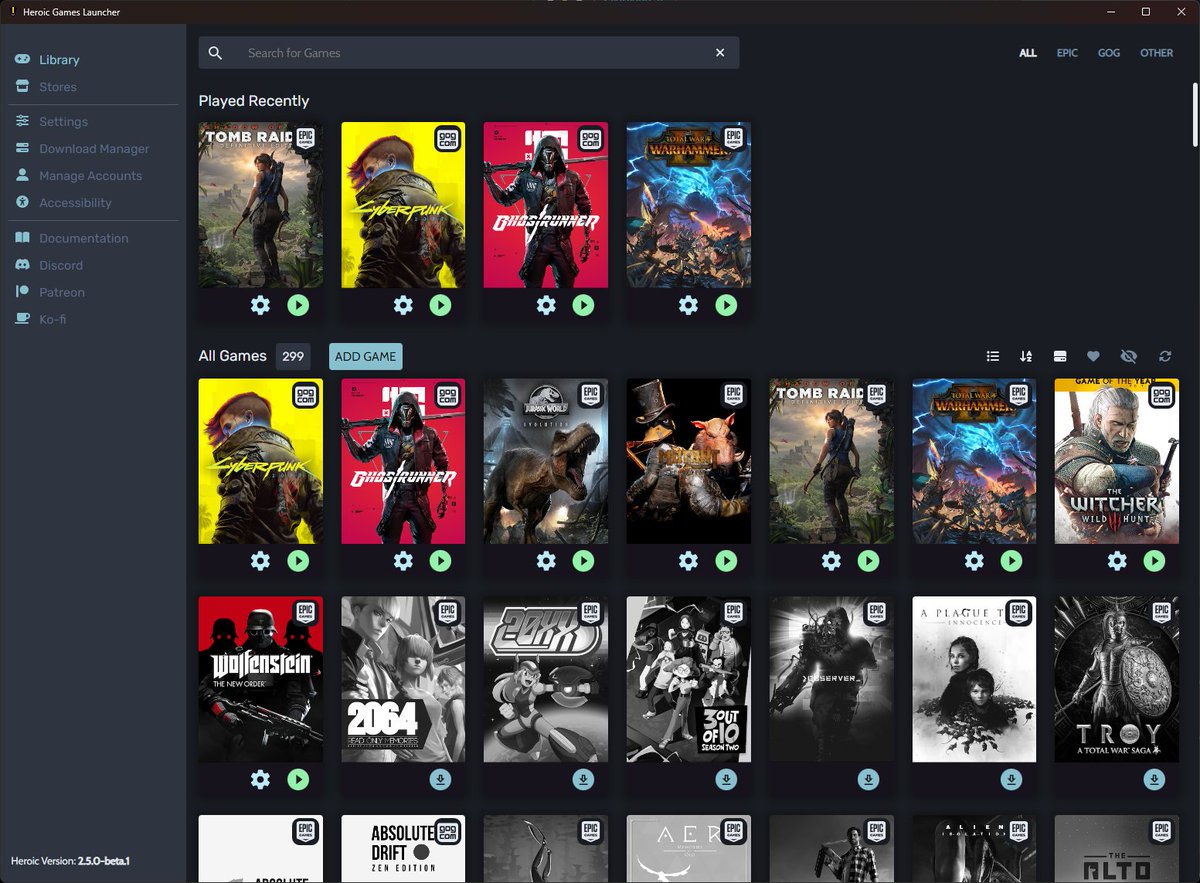Open Ko-fi link in sidebar
The image size is (1200, 883).
pyautogui.click(x=41, y=319)
